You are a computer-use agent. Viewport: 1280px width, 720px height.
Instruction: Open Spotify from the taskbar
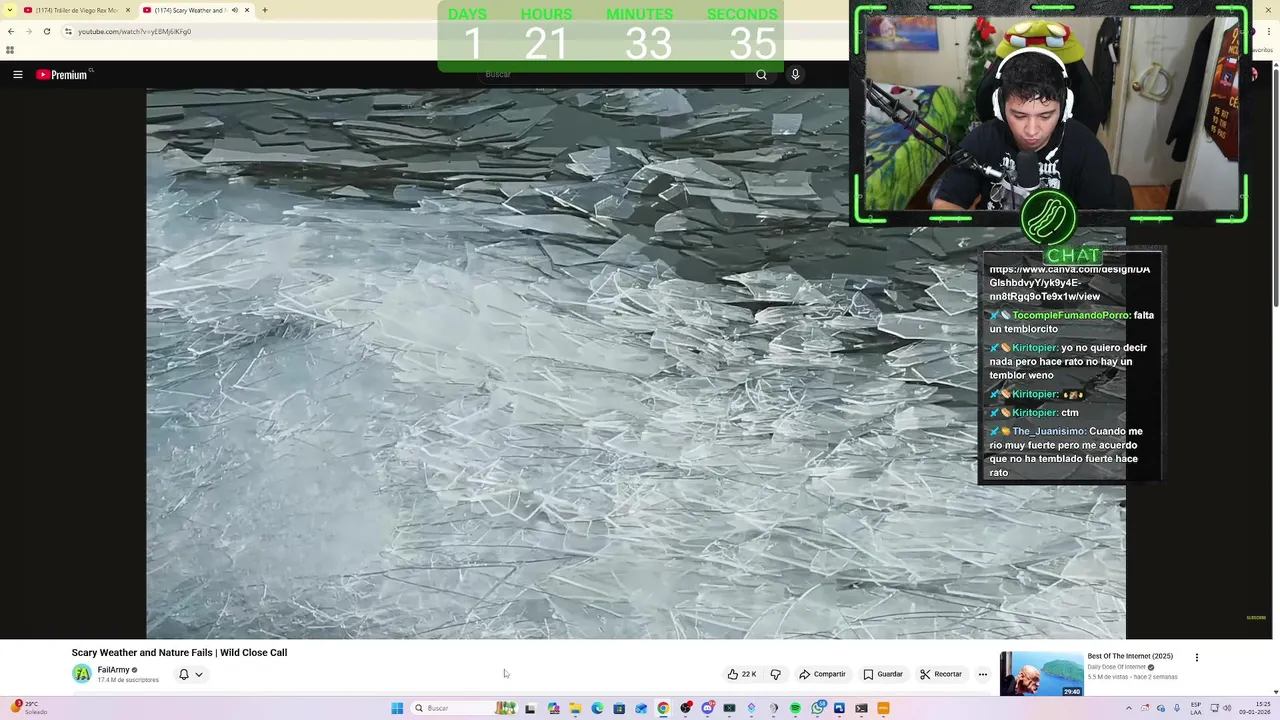[795, 708]
